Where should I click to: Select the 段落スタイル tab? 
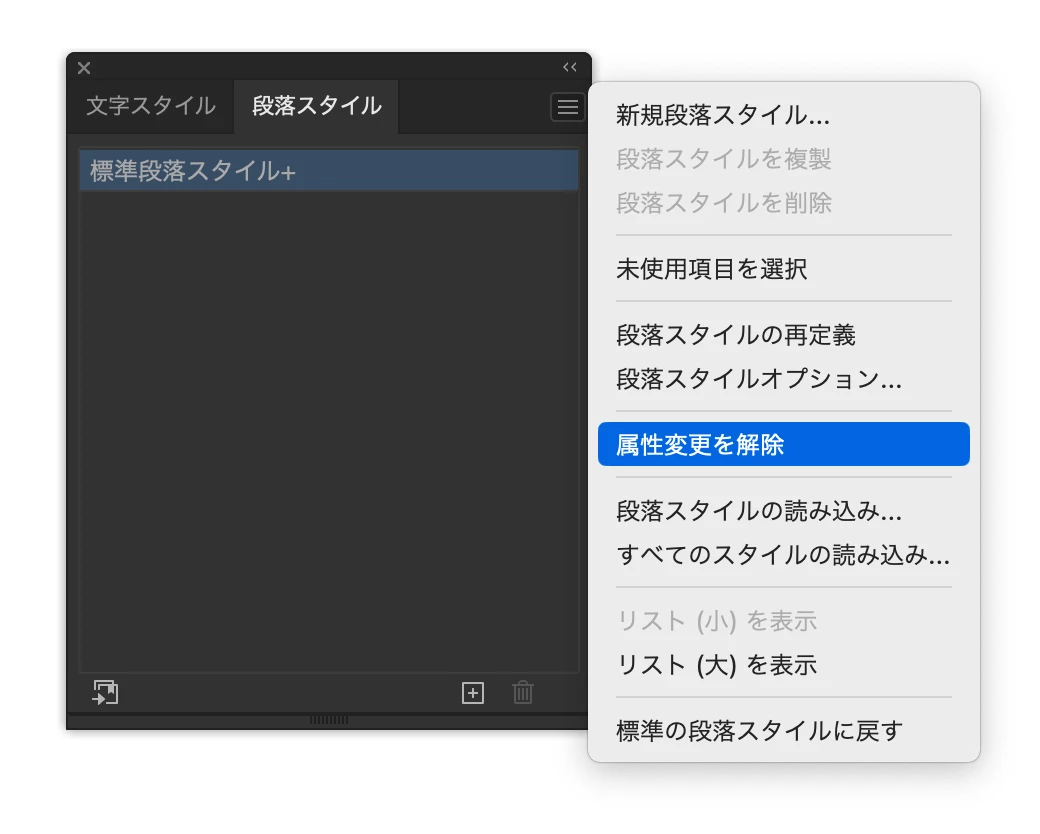(x=316, y=106)
